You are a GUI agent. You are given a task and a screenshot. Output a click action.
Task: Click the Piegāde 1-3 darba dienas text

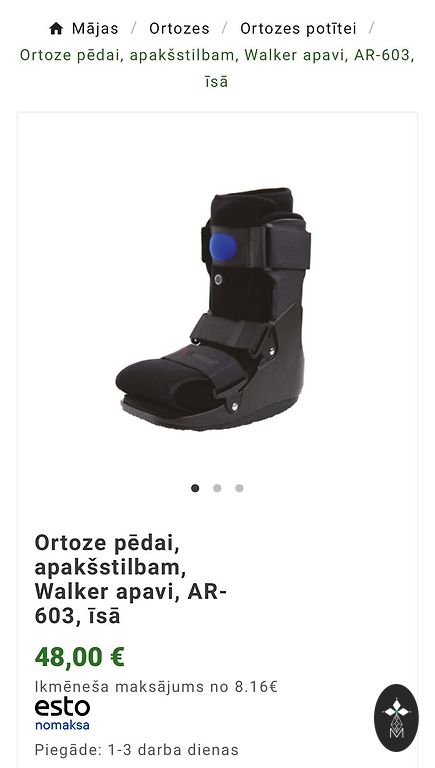pyautogui.click(x=137, y=749)
